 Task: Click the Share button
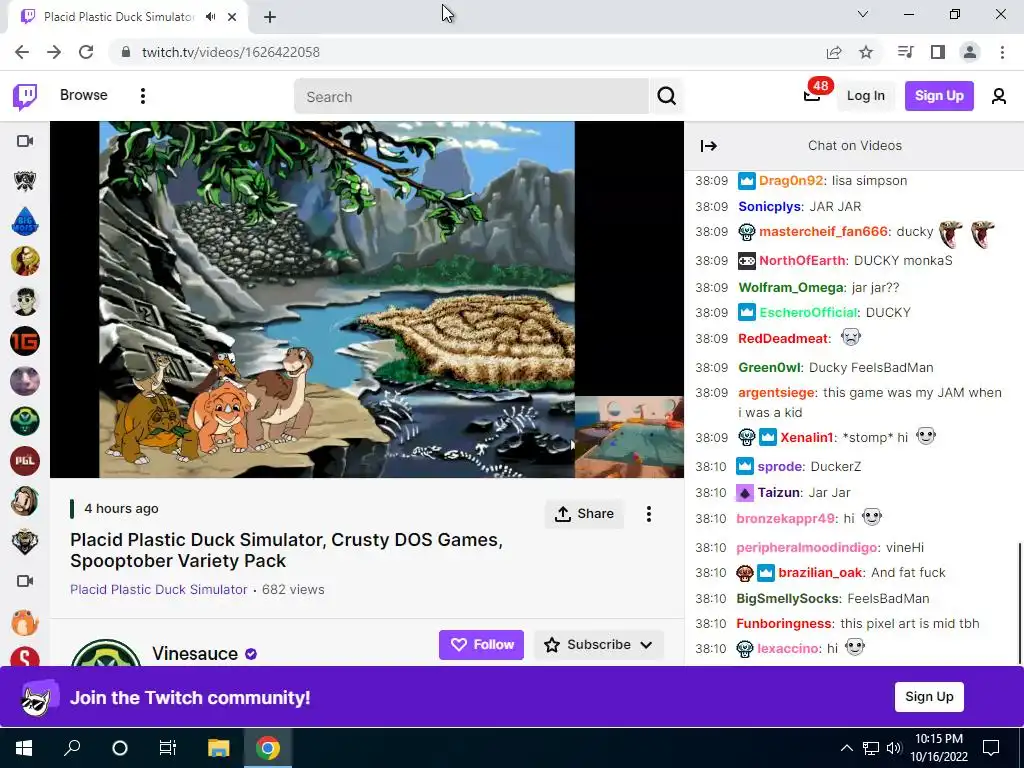point(584,514)
